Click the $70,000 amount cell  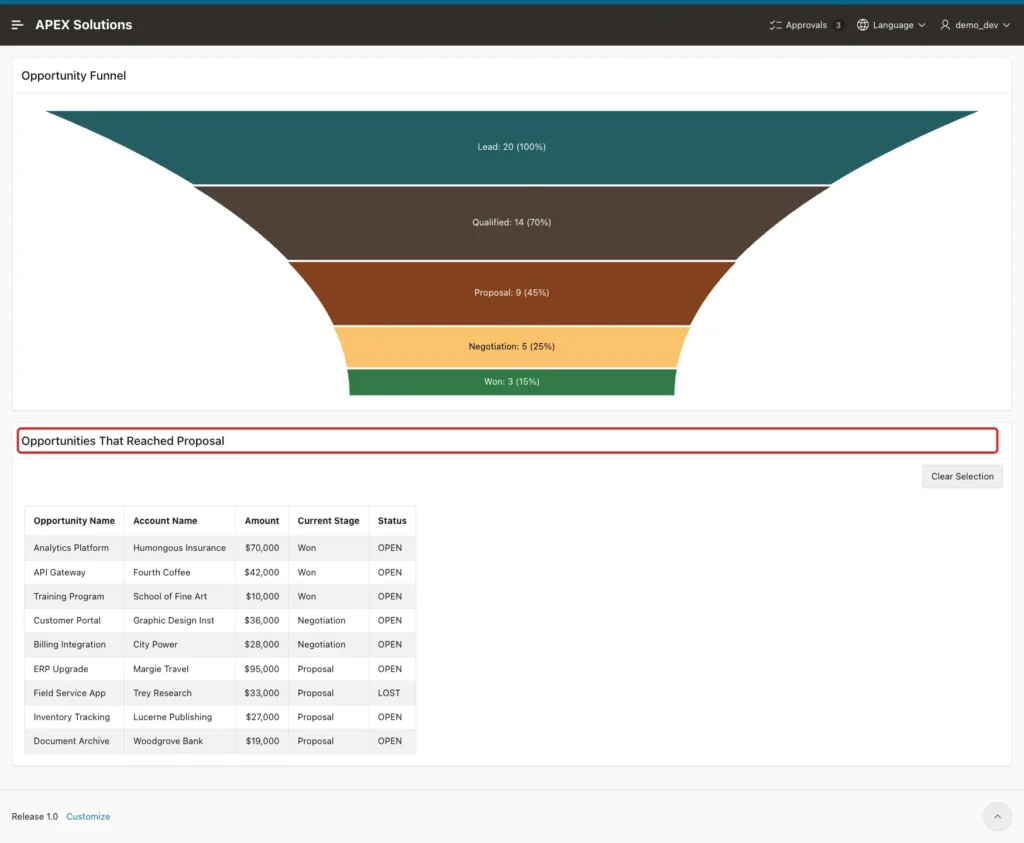pyautogui.click(x=262, y=548)
